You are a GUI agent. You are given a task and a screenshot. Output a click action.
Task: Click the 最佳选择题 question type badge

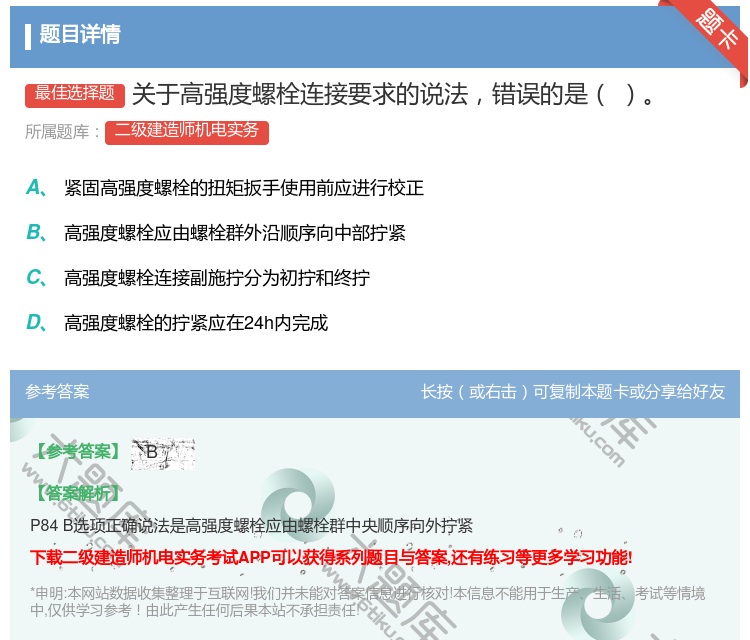[75, 94]
